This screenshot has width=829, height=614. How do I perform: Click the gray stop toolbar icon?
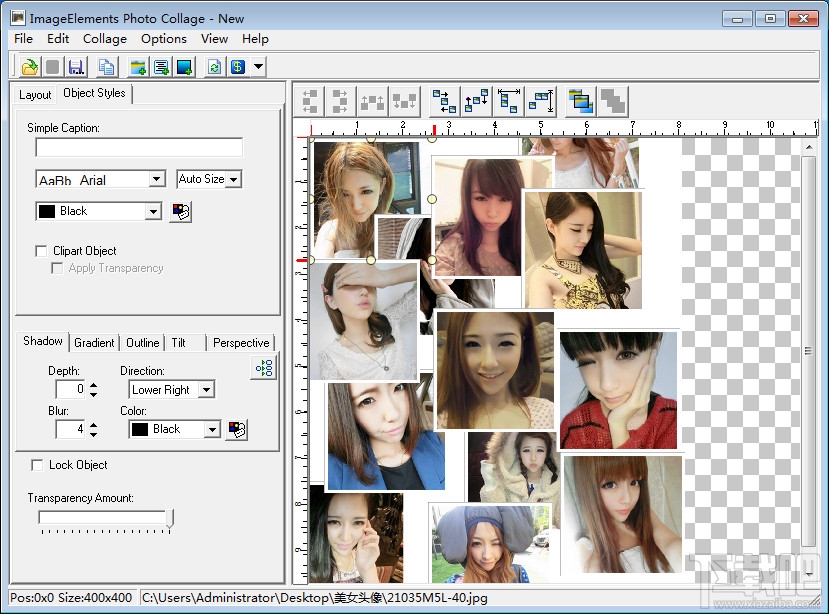52,67
